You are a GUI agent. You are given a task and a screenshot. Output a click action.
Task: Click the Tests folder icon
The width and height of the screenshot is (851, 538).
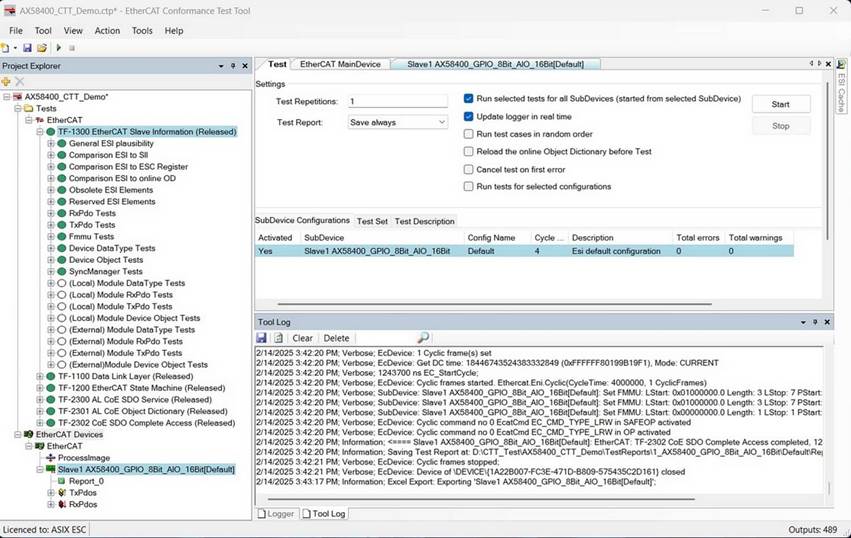pos(28,108)
